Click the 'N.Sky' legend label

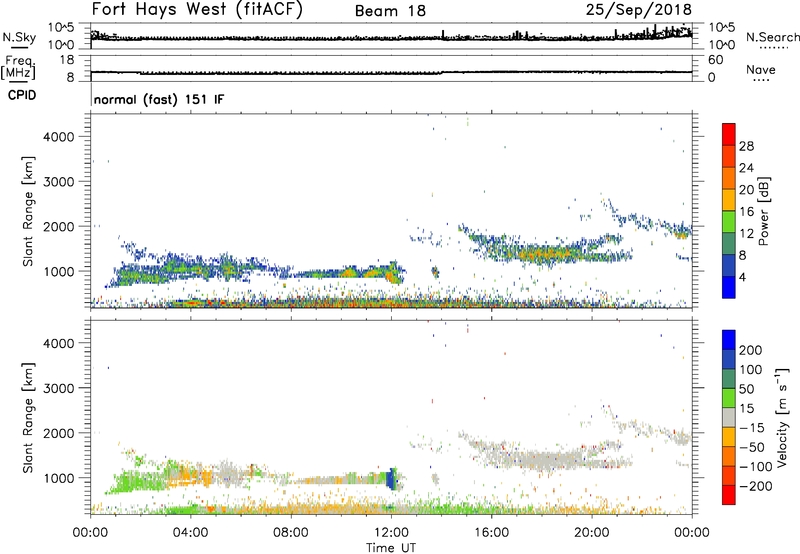[19, 37]
